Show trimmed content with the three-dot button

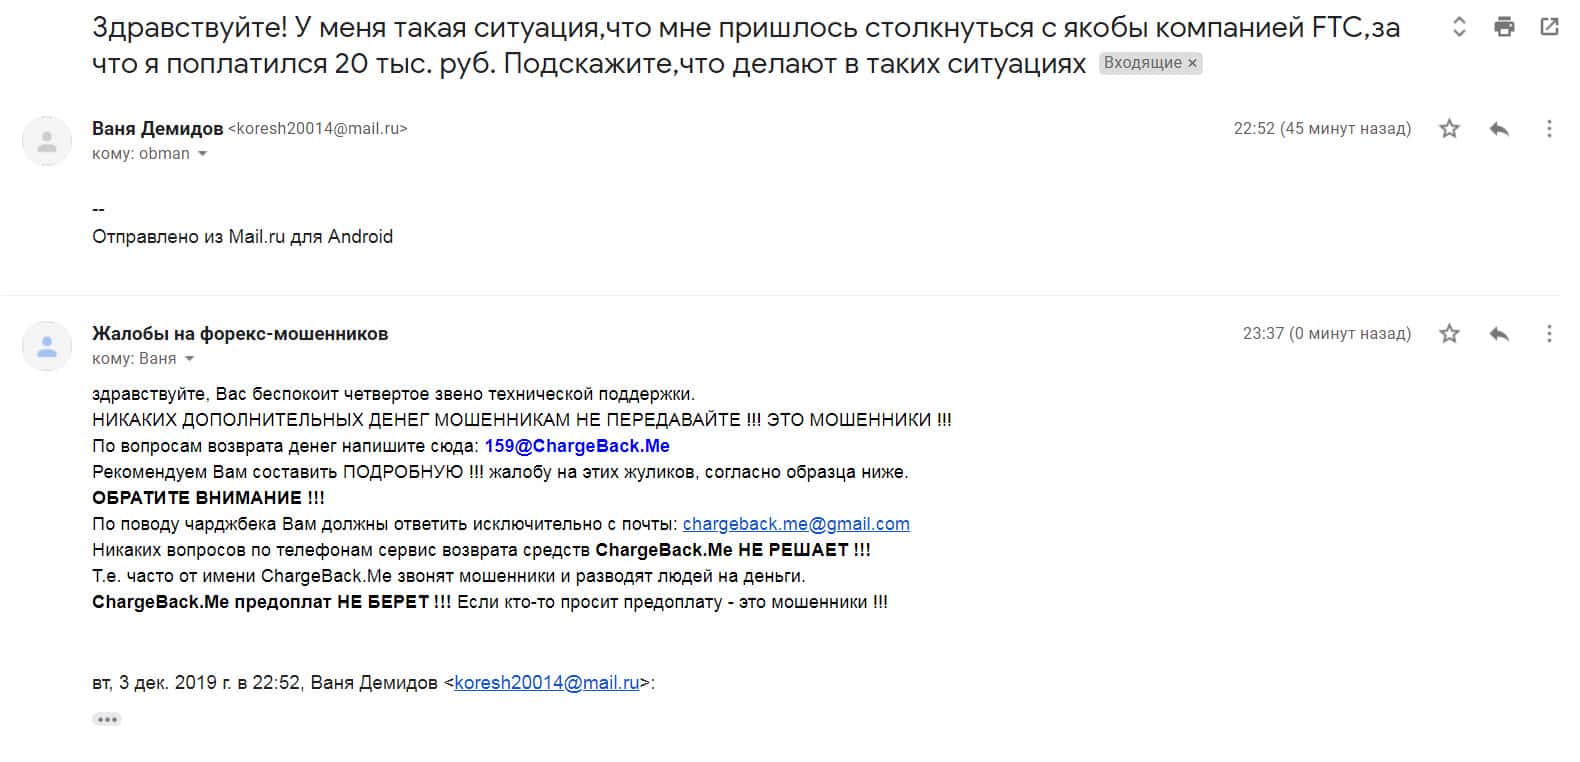(107, 719)
